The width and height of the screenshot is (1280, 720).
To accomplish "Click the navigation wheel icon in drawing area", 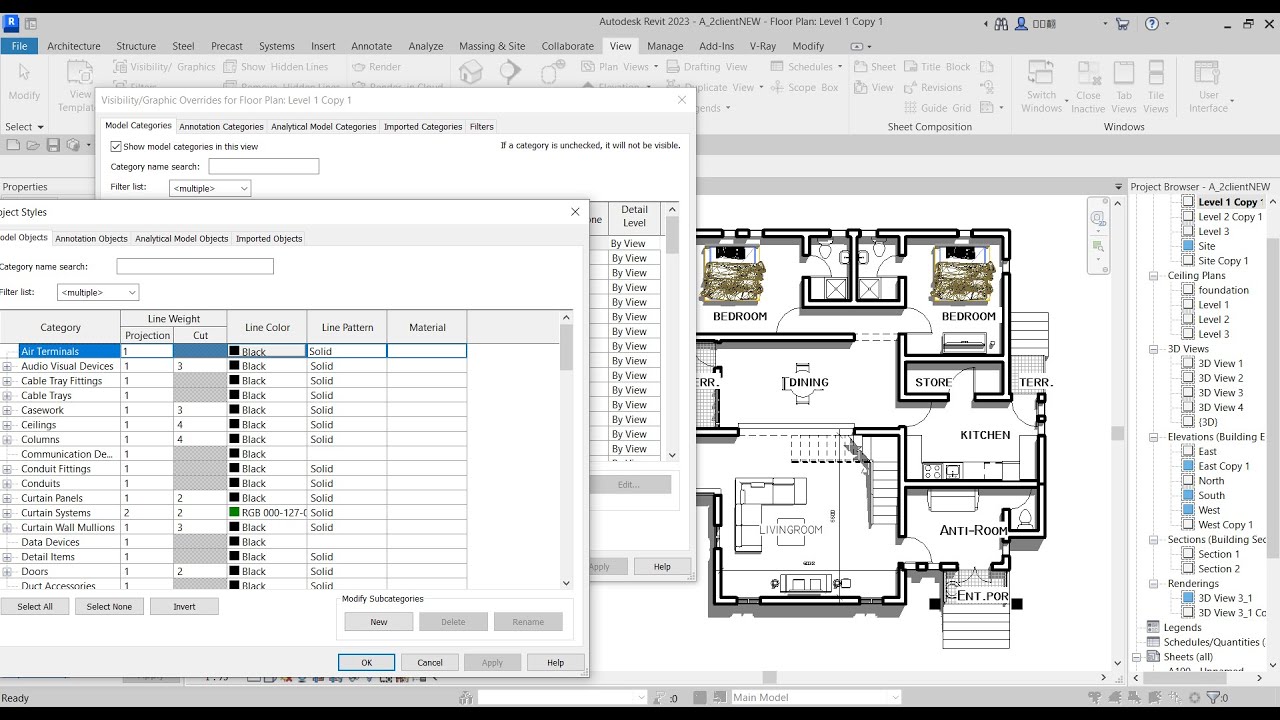I will pos(1098,219).
